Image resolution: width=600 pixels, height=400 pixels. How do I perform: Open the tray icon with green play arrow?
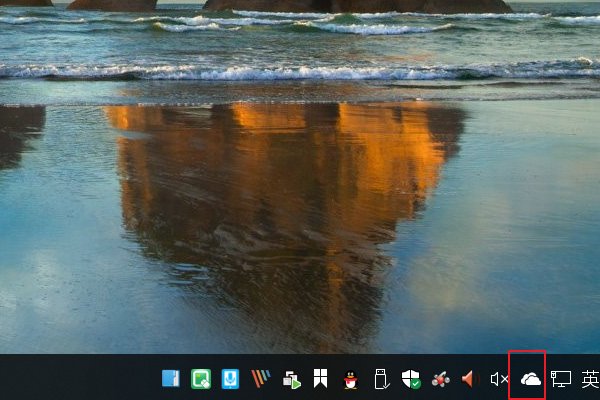click(291, 379)
